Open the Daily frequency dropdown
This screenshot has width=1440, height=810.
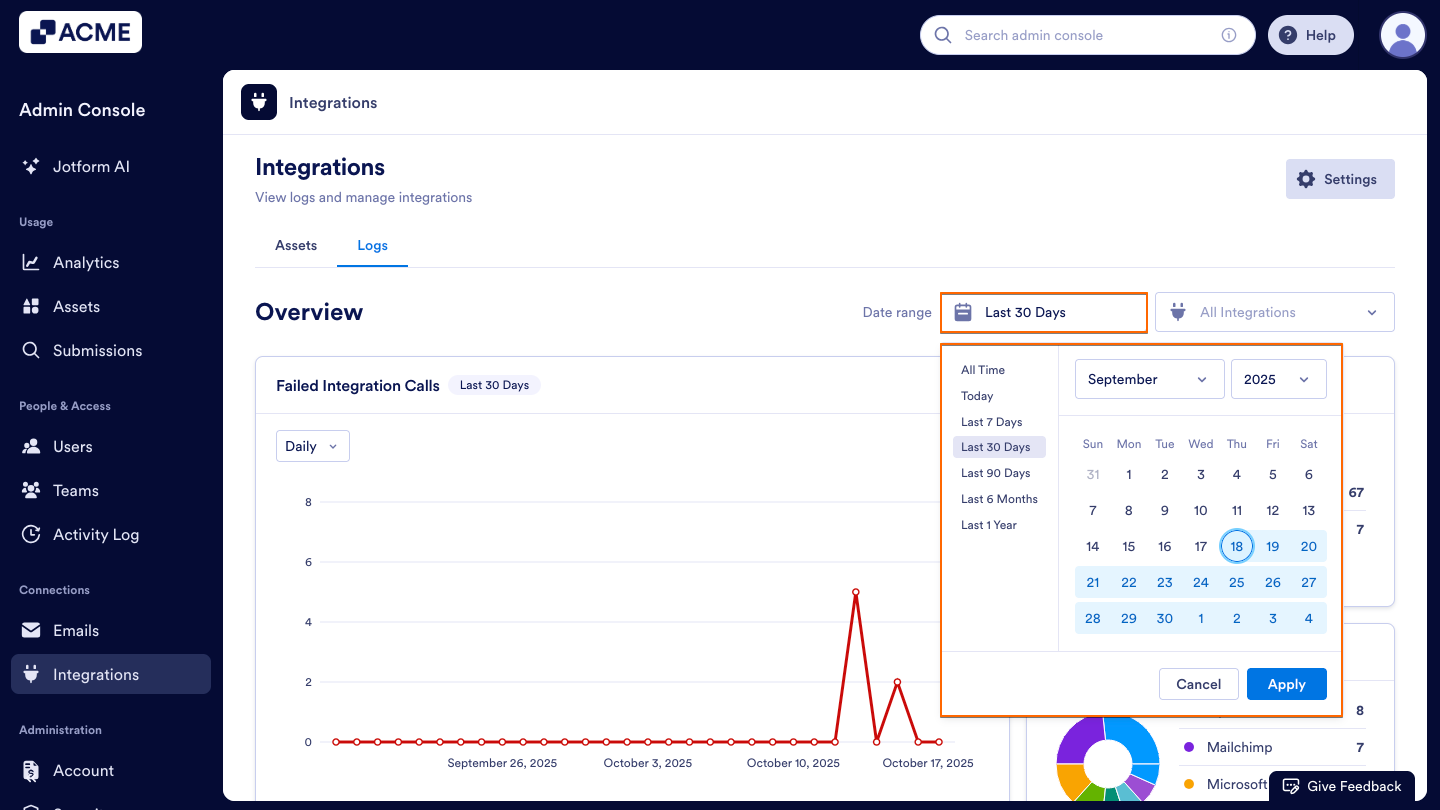[x=312, y=445]
